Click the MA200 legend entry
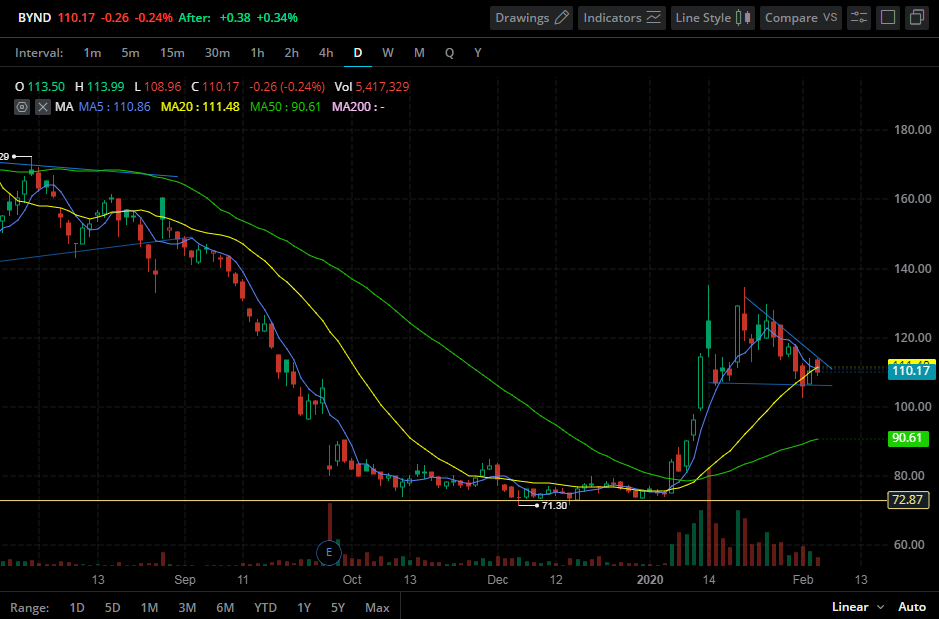 click(358, 107)
